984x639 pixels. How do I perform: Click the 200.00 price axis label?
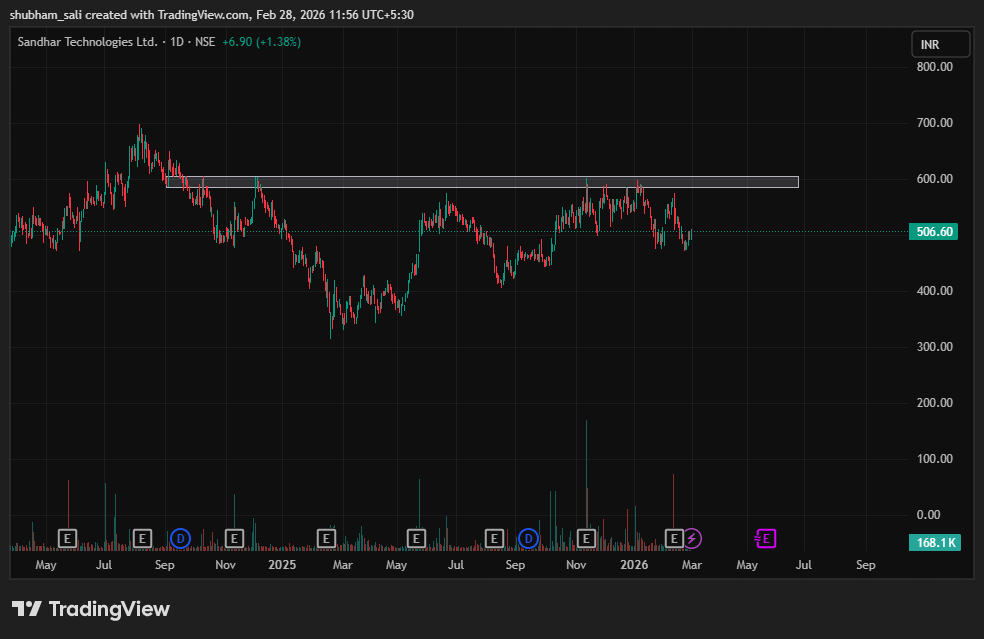(934, 402)
